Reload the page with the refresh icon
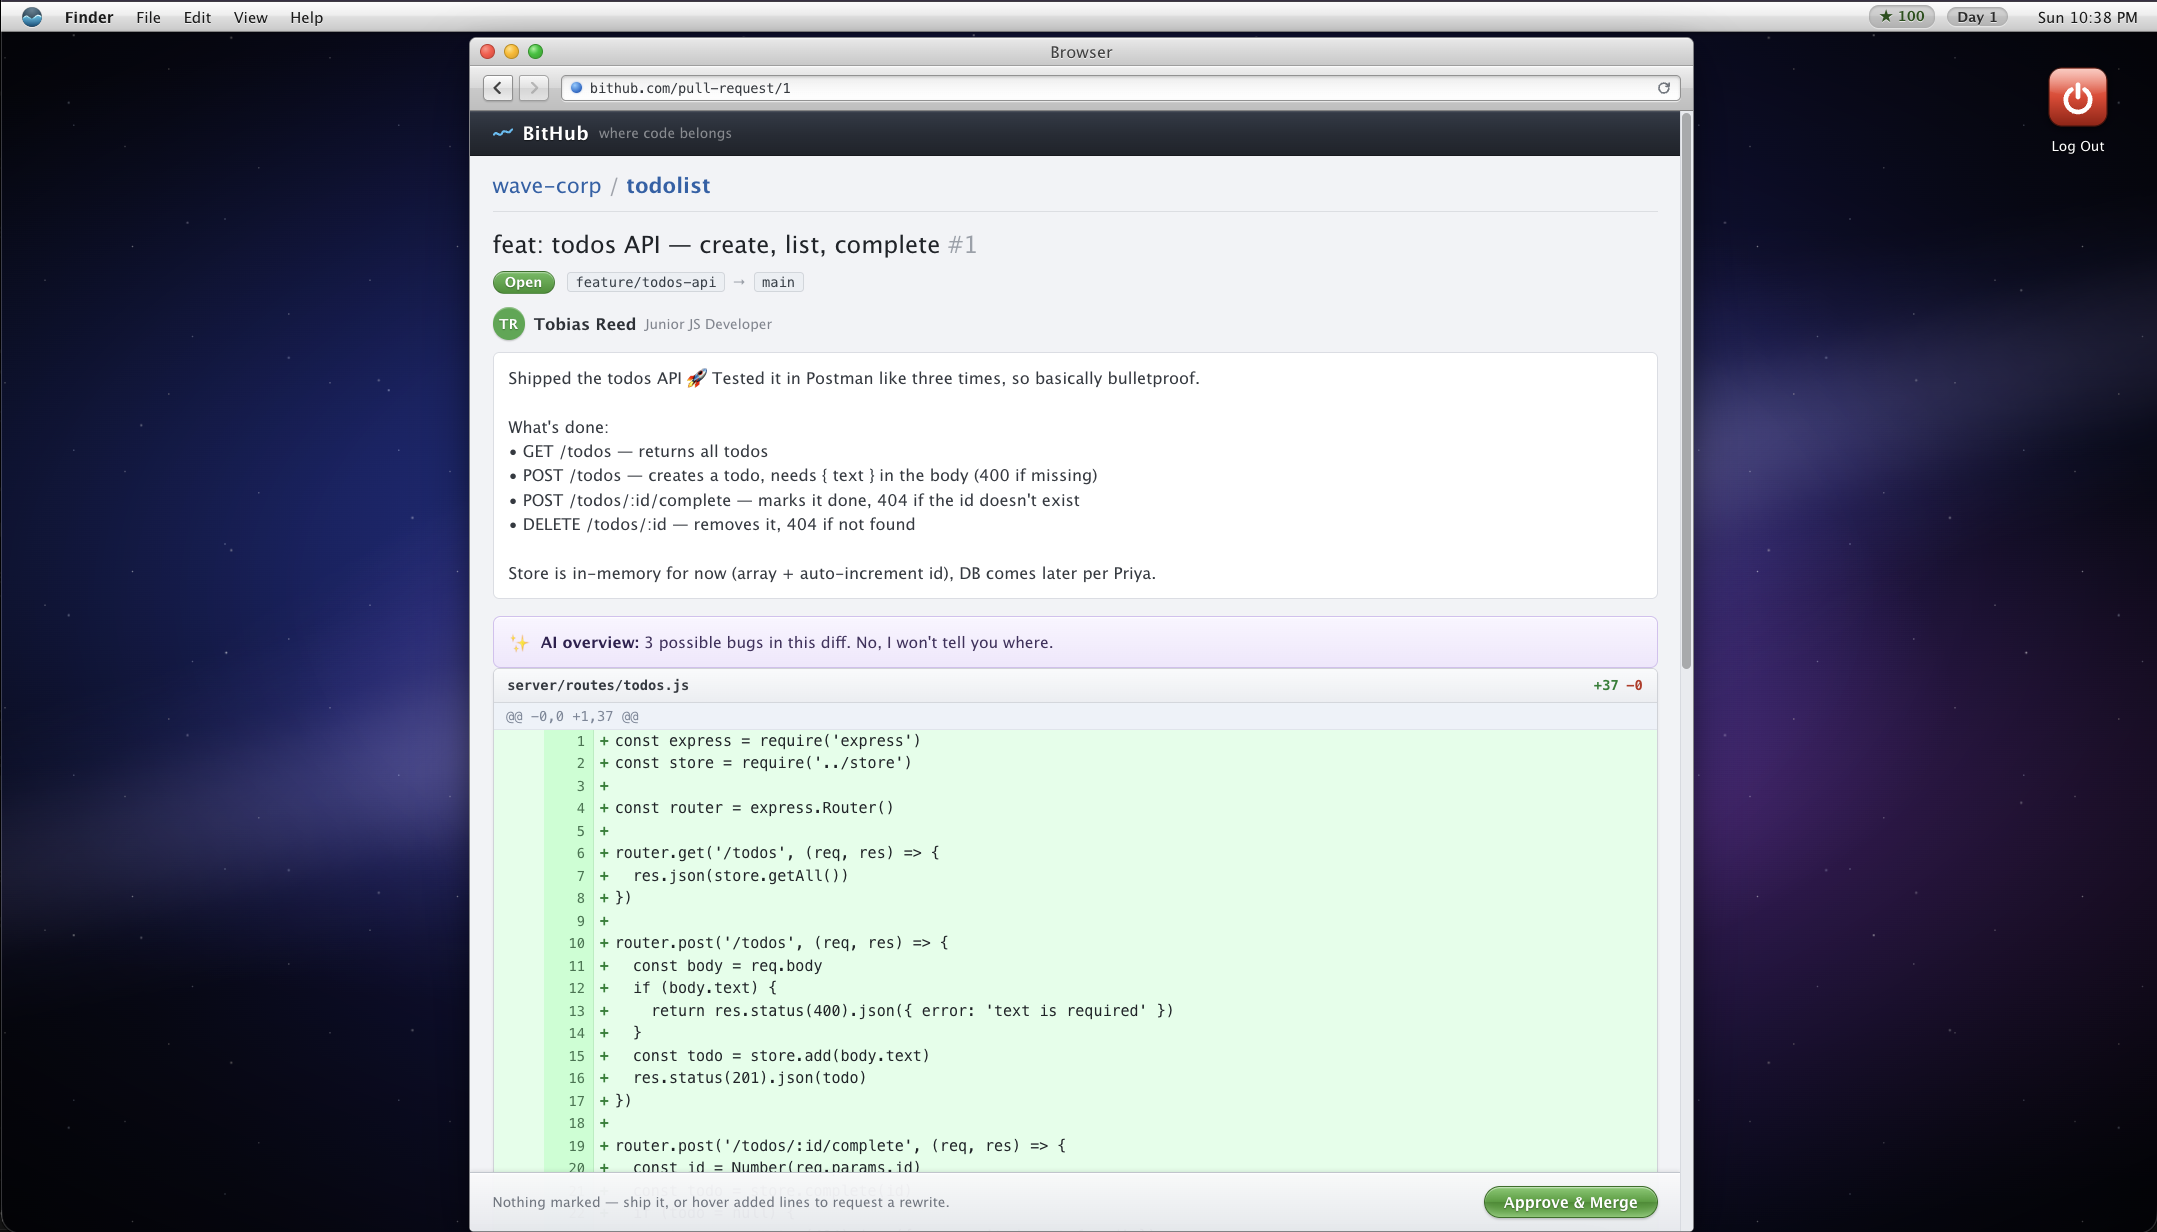This screenshot has width=2157, height=1232. click(x=1664, y=88)
